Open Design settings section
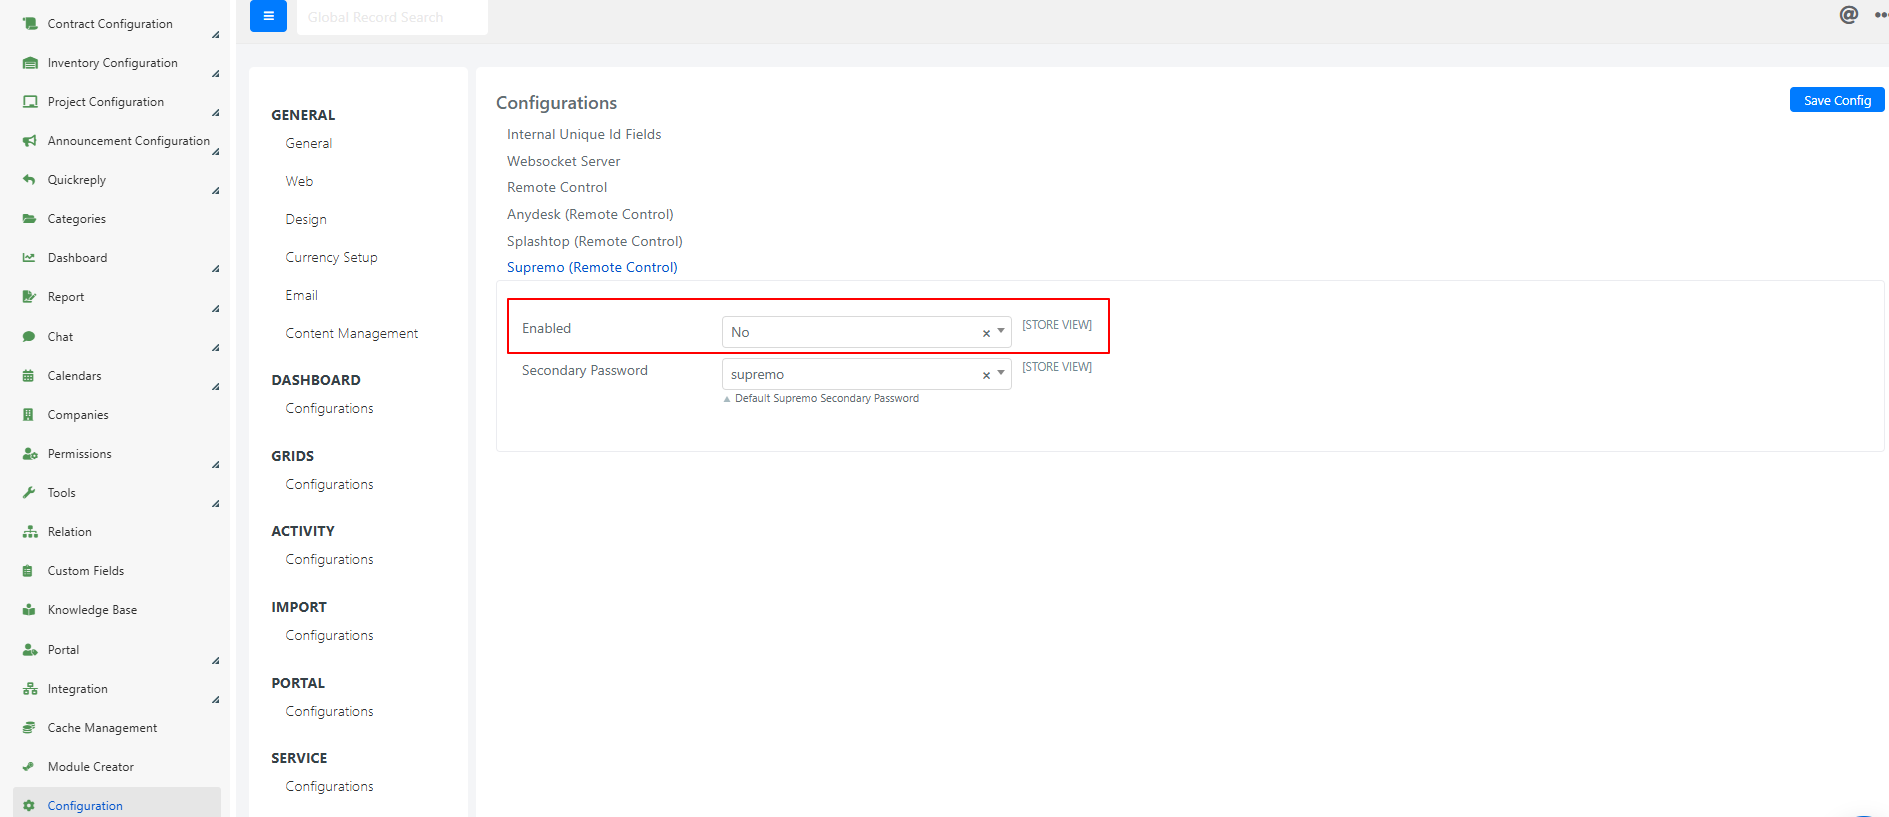 tap(306, 219)
